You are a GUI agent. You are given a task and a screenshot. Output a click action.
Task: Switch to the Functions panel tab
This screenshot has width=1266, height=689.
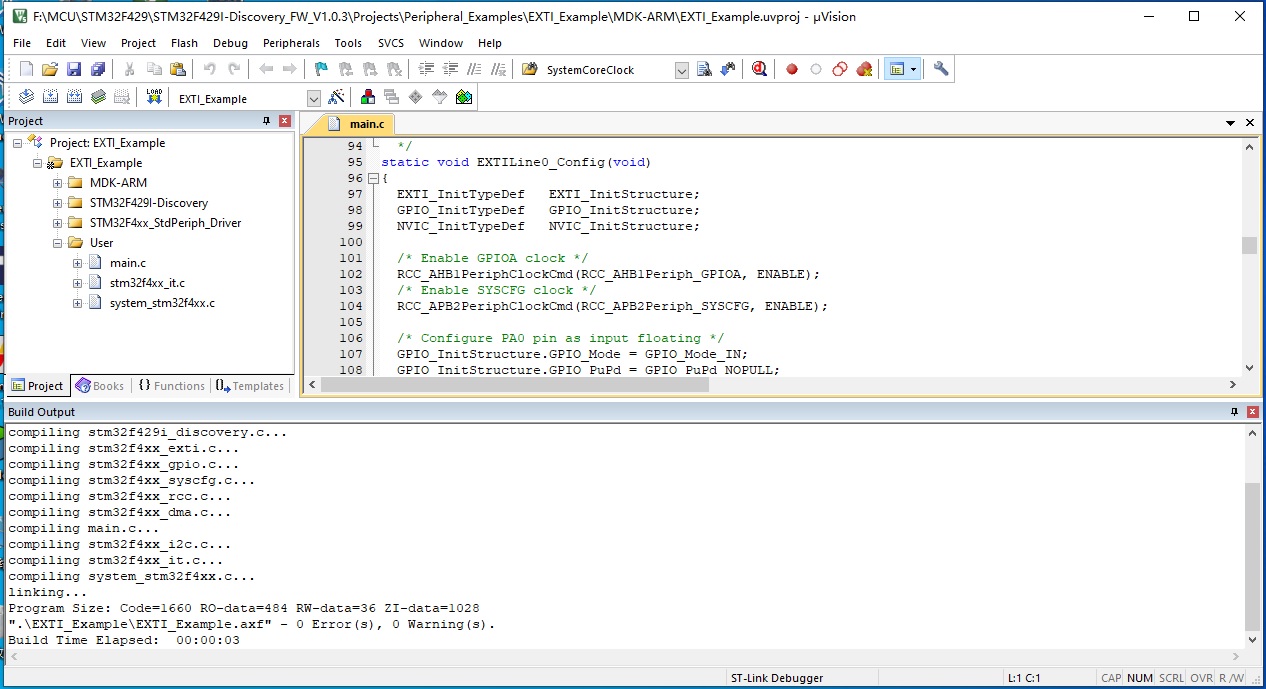point(171,386)
